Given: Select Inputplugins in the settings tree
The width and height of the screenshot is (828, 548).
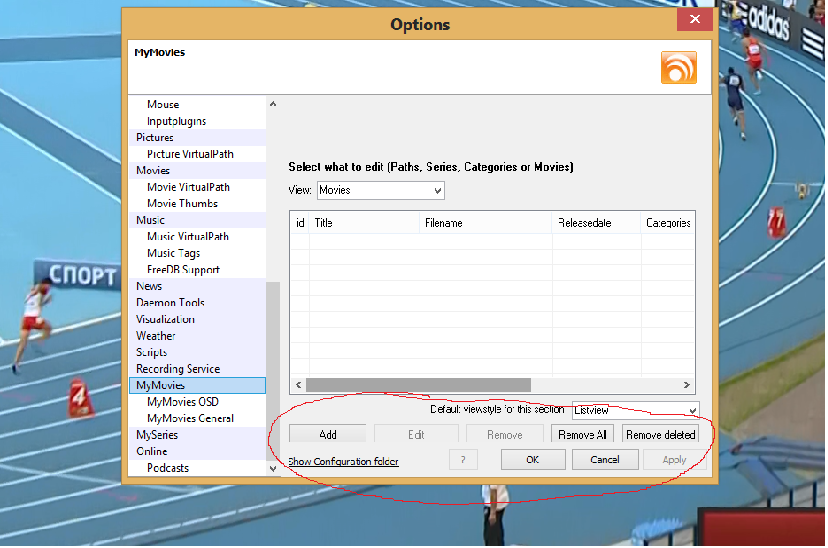Looking at the screenshot, I should (x=176, y=121).
